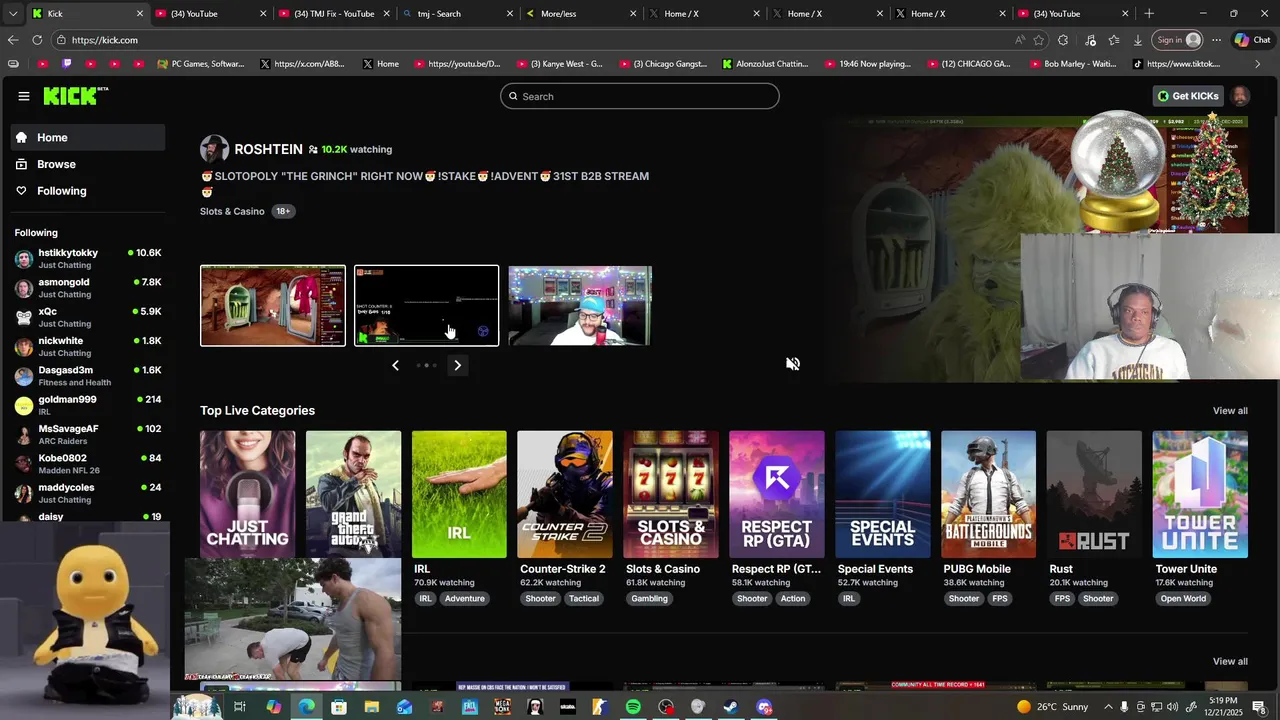Screen dimensions: 1280x720
Task: Open IRL category card
Action: coord(459,494)
